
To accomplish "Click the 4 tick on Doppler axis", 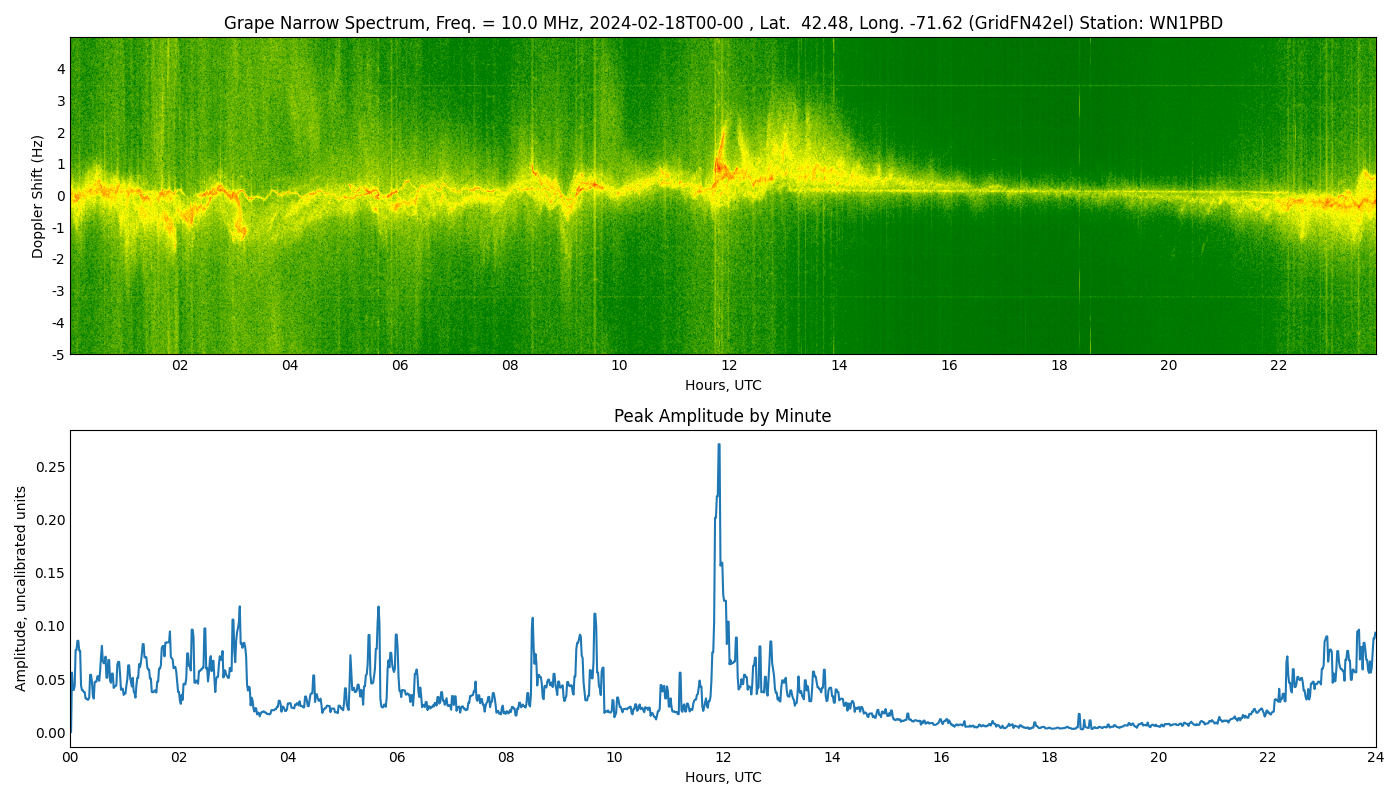I will coord(61,69).
